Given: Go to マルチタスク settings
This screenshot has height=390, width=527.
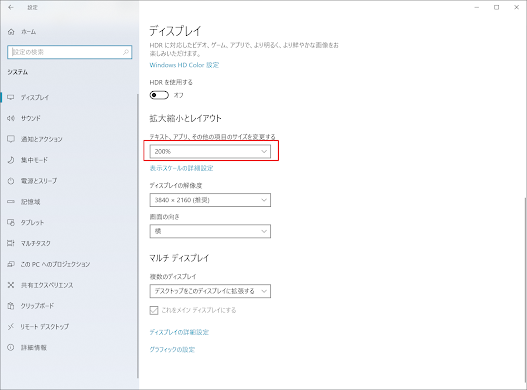Looking at the screenshot, I should click(x=36, y=243).
